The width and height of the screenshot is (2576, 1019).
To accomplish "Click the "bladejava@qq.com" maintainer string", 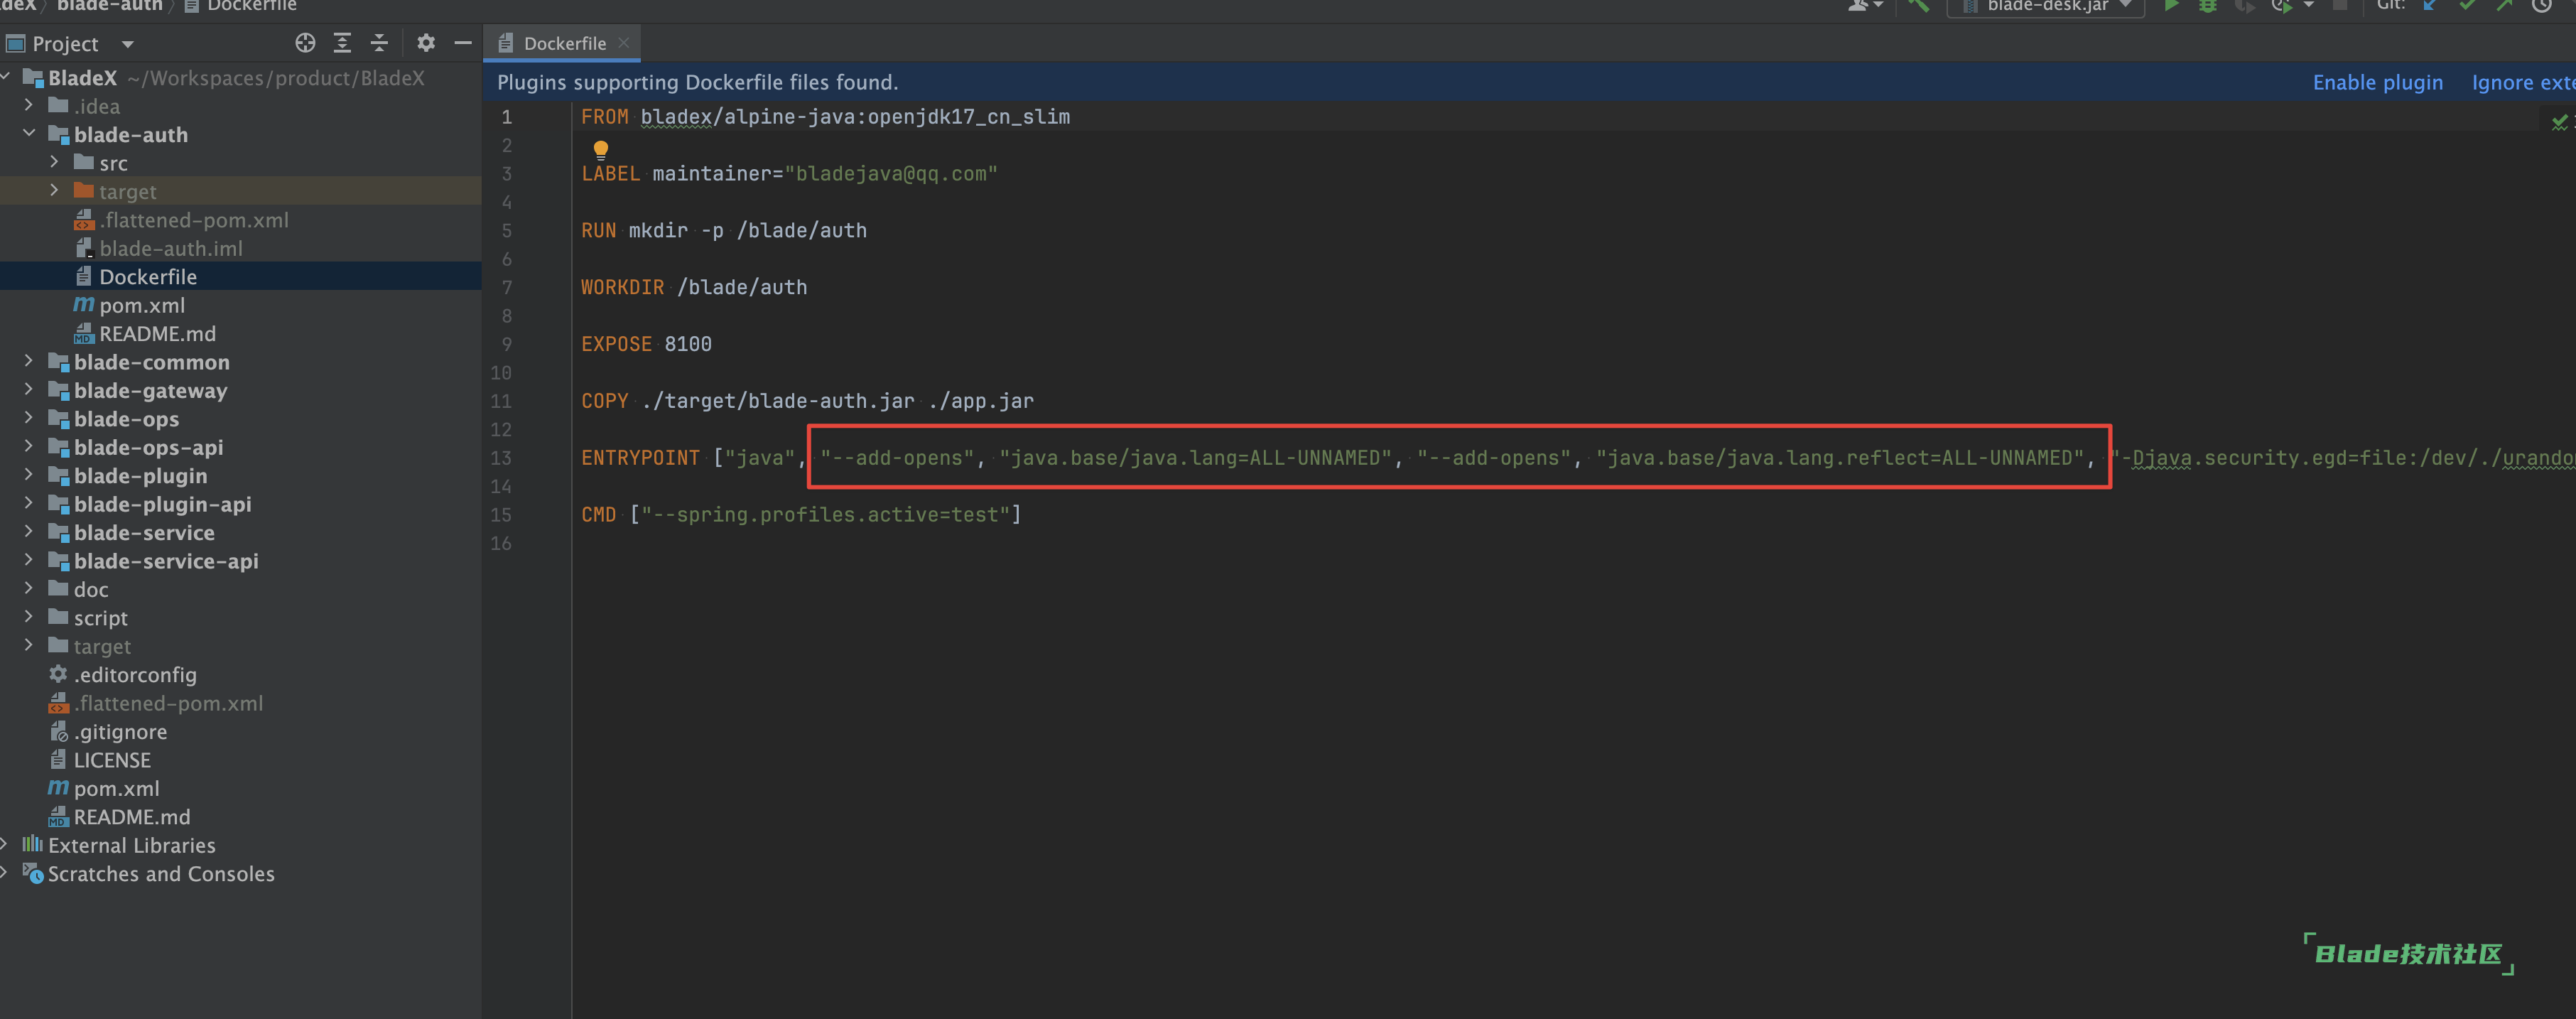I will click(x=890, y=173).
